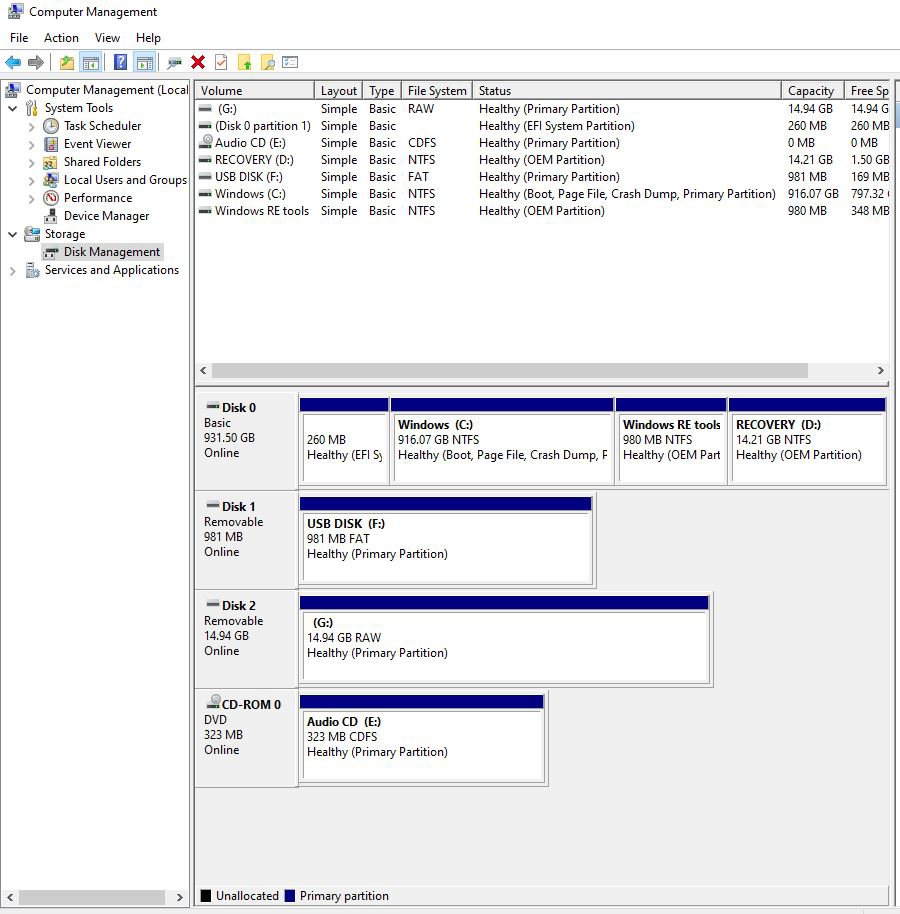Click the red X Delete icon

click(198, 62)
